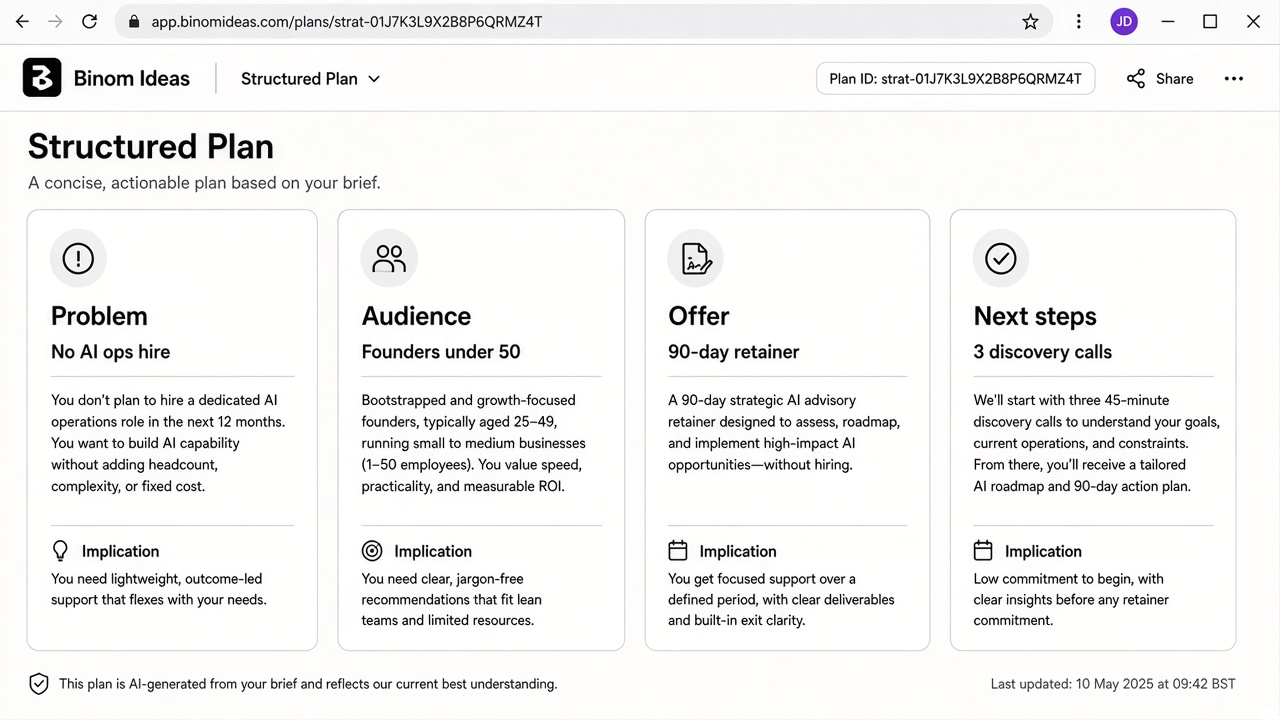1280x720 pixels.
Task: Click the Next steps card title
Action: [x=1035, y=317]
